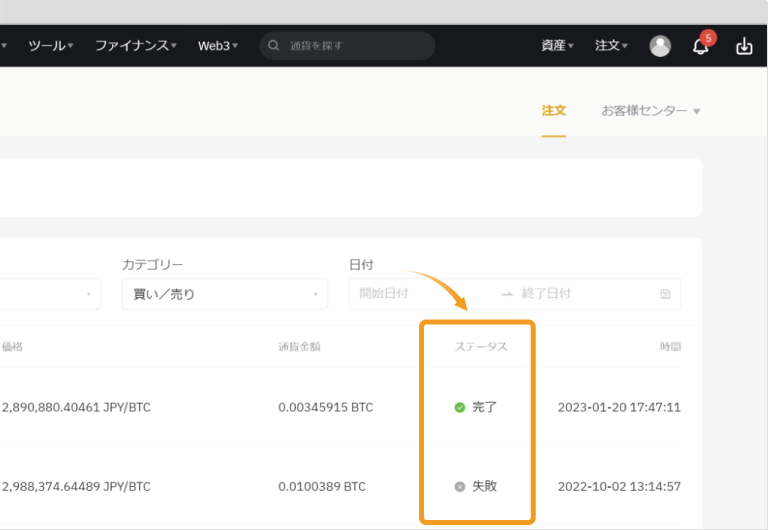Click the 通貨を探す search field
Screen dimensions: 768x530
pos(347,46)
